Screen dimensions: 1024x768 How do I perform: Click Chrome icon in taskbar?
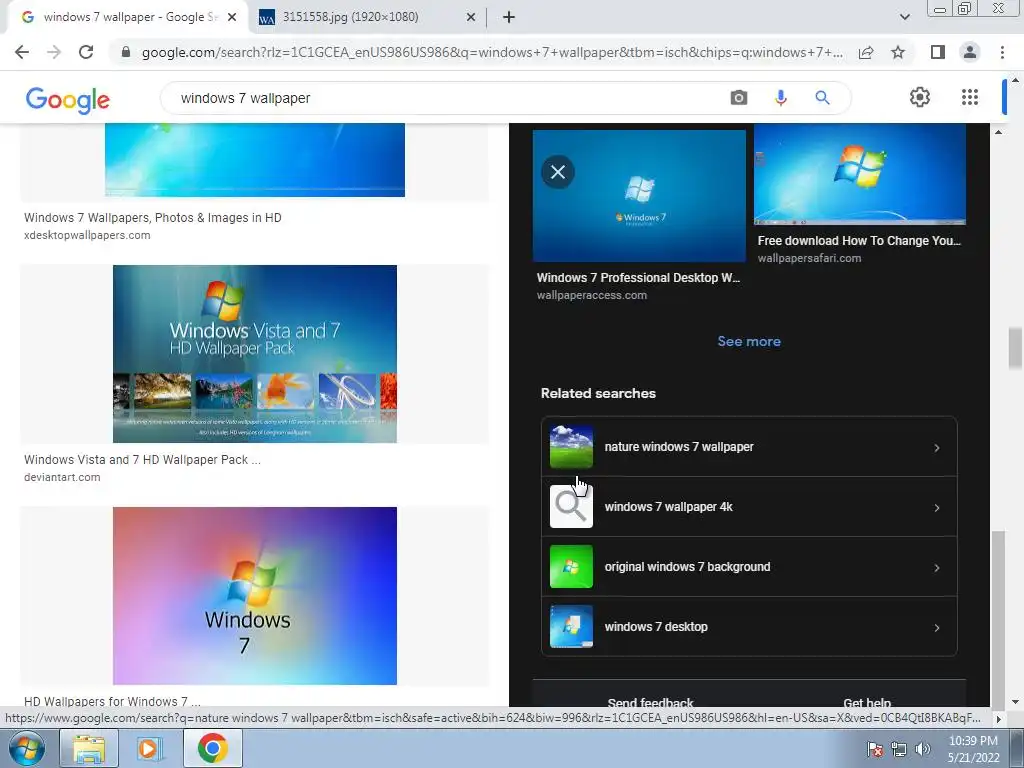click(x=212, y=748)
